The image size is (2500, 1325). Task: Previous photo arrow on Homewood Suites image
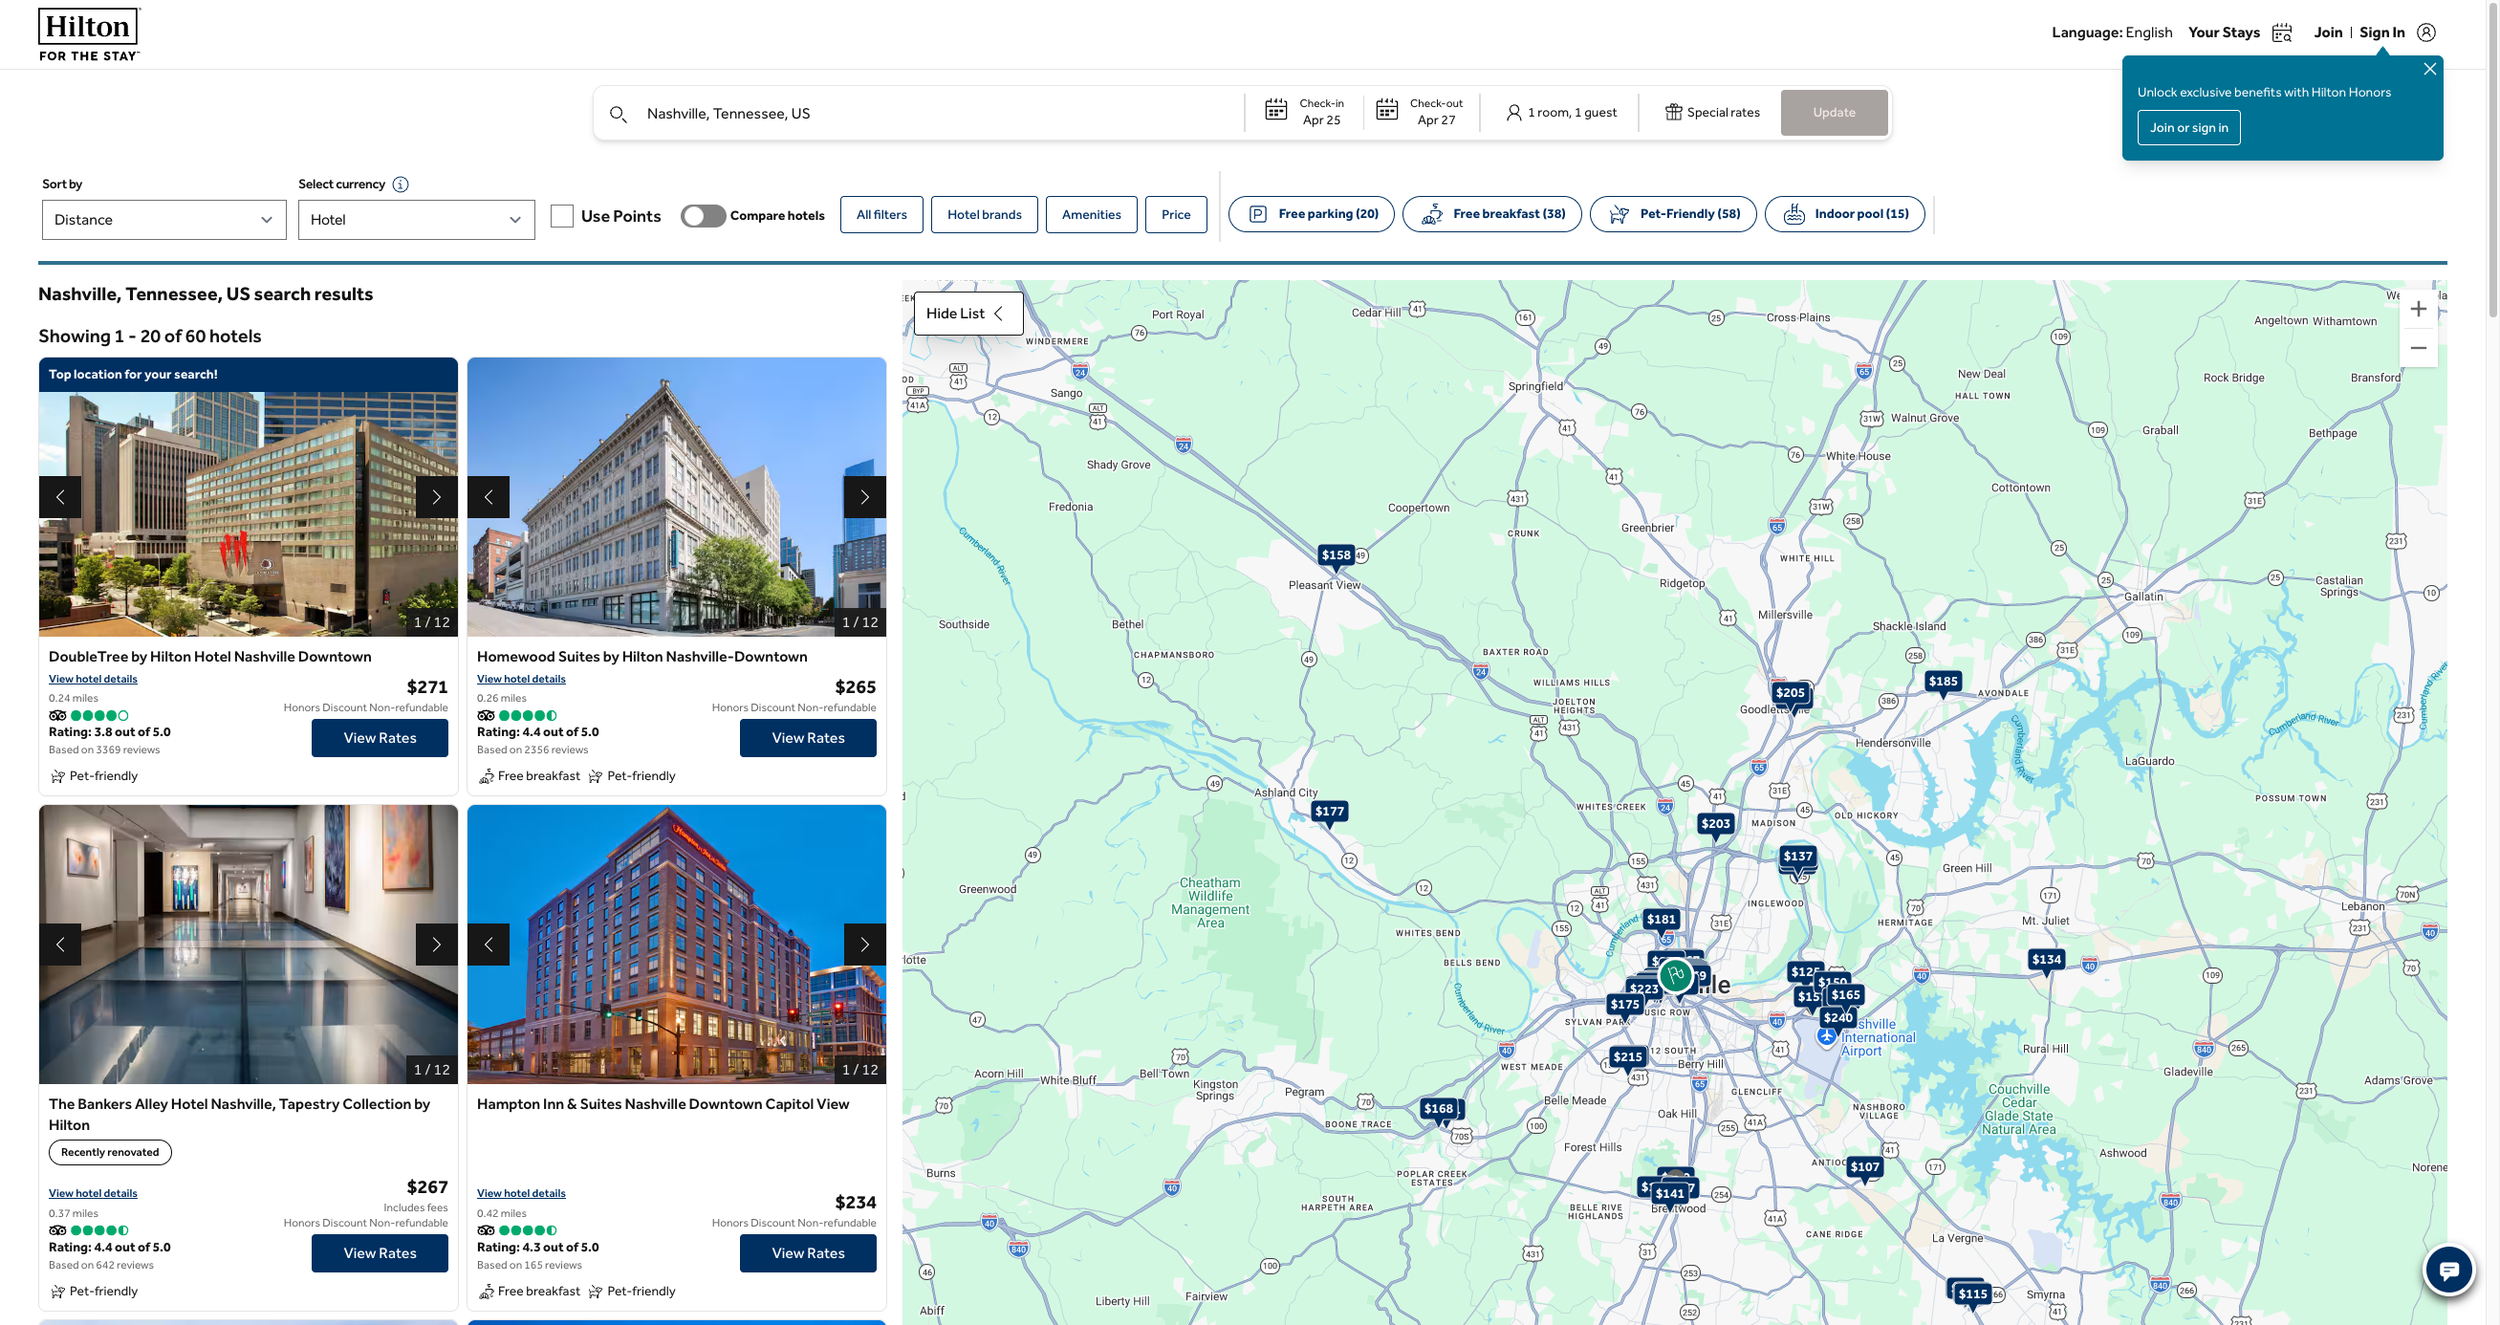point(488,497)
